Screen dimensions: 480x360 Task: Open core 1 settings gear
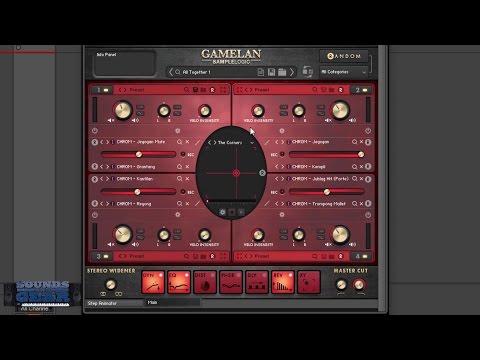point(178,131)
